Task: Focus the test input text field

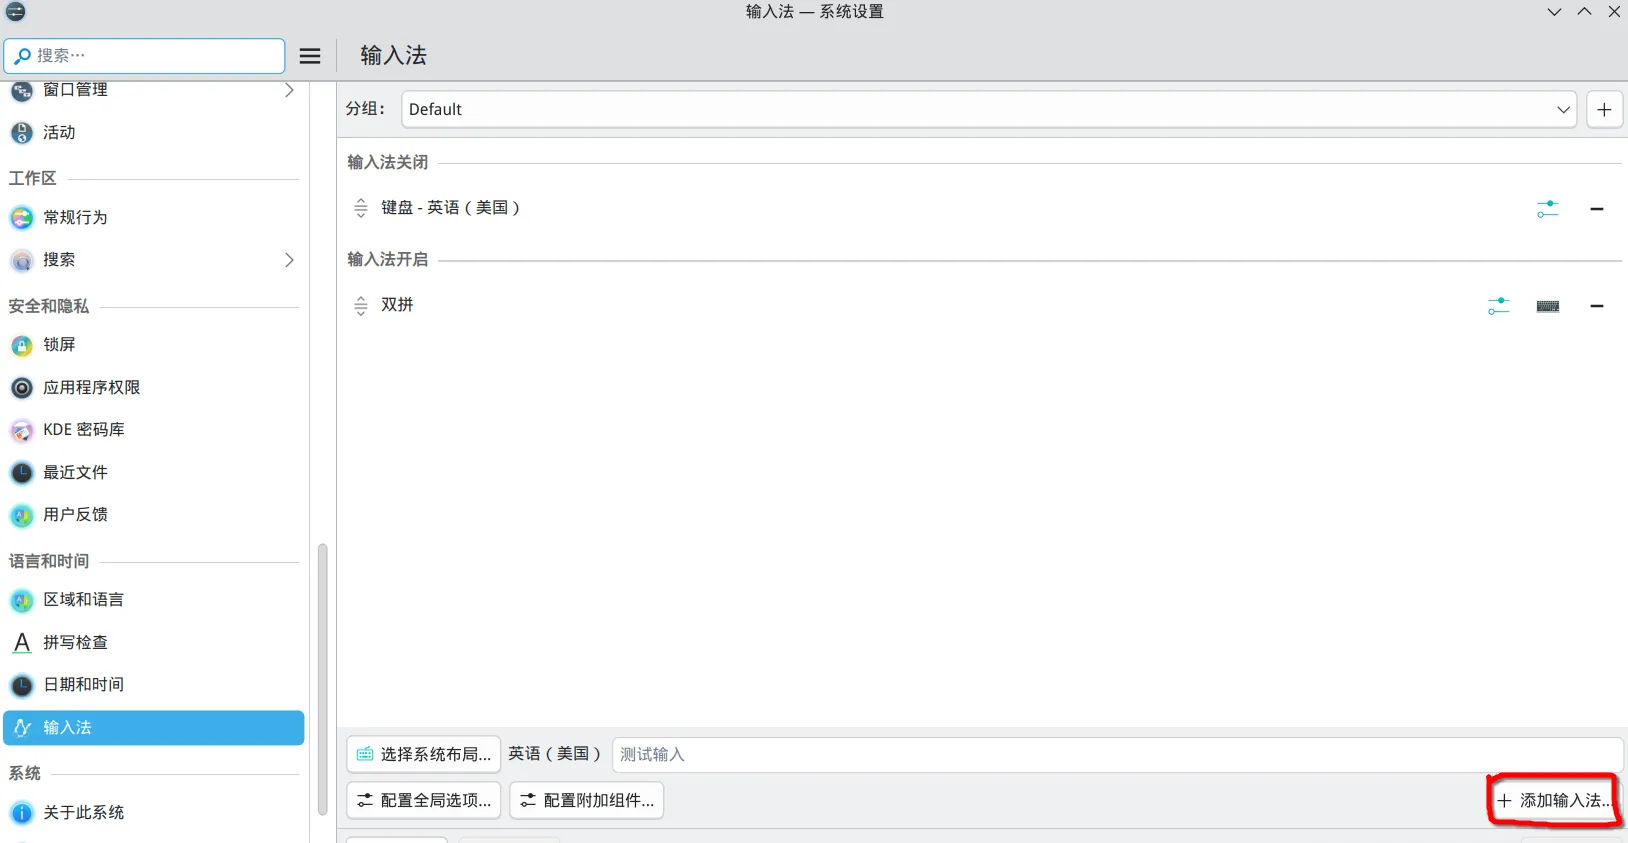Action: [x=1115, y=755]
